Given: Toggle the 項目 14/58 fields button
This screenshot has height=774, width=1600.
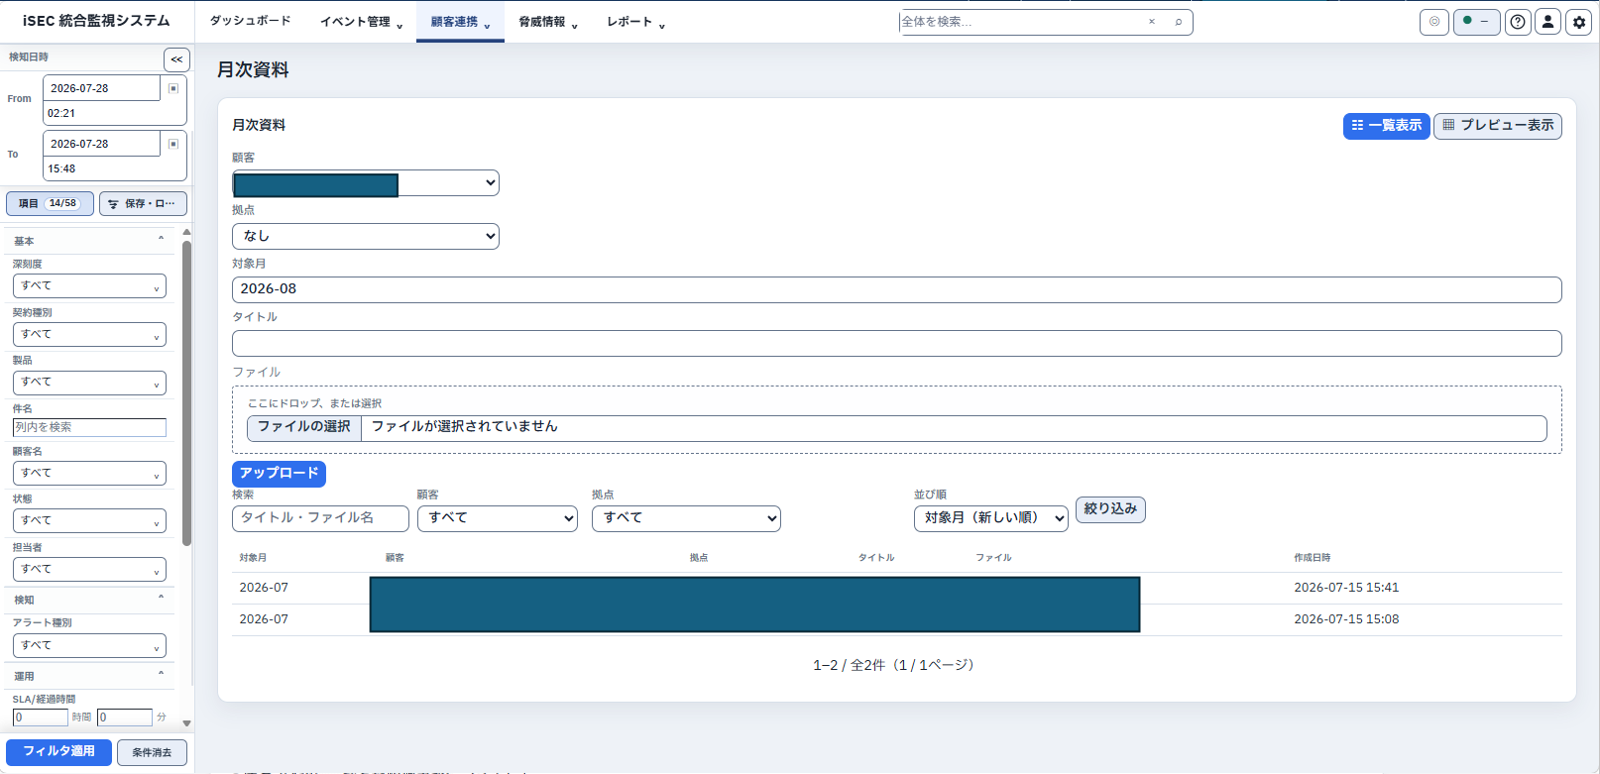Looking at the screenshot, I should [x=50, y=204].
